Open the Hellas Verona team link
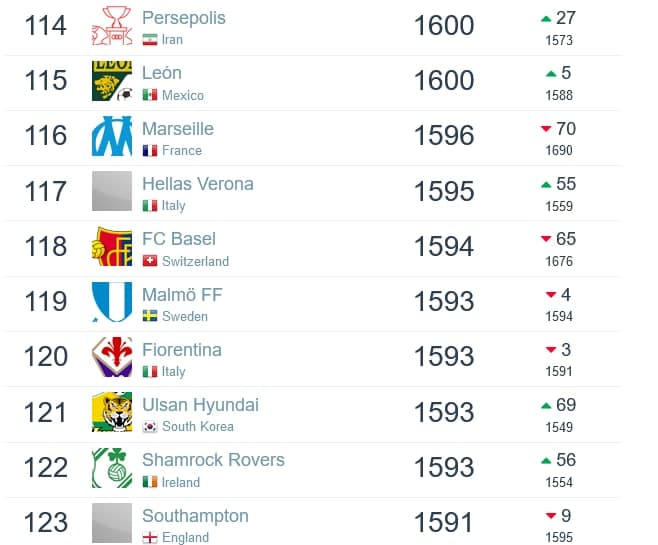Image resolution: width=658 pixels, height=545 pixels. point(198,184)
